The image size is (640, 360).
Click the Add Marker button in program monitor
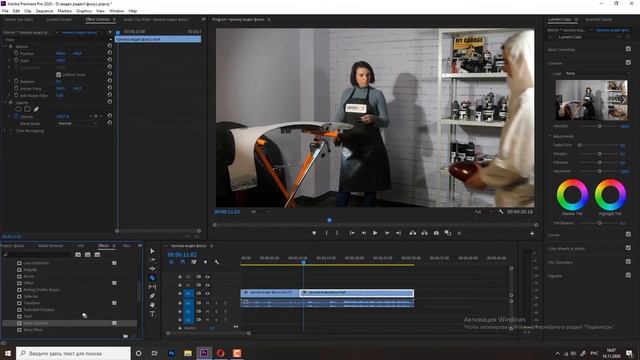(x=314, y=233)
